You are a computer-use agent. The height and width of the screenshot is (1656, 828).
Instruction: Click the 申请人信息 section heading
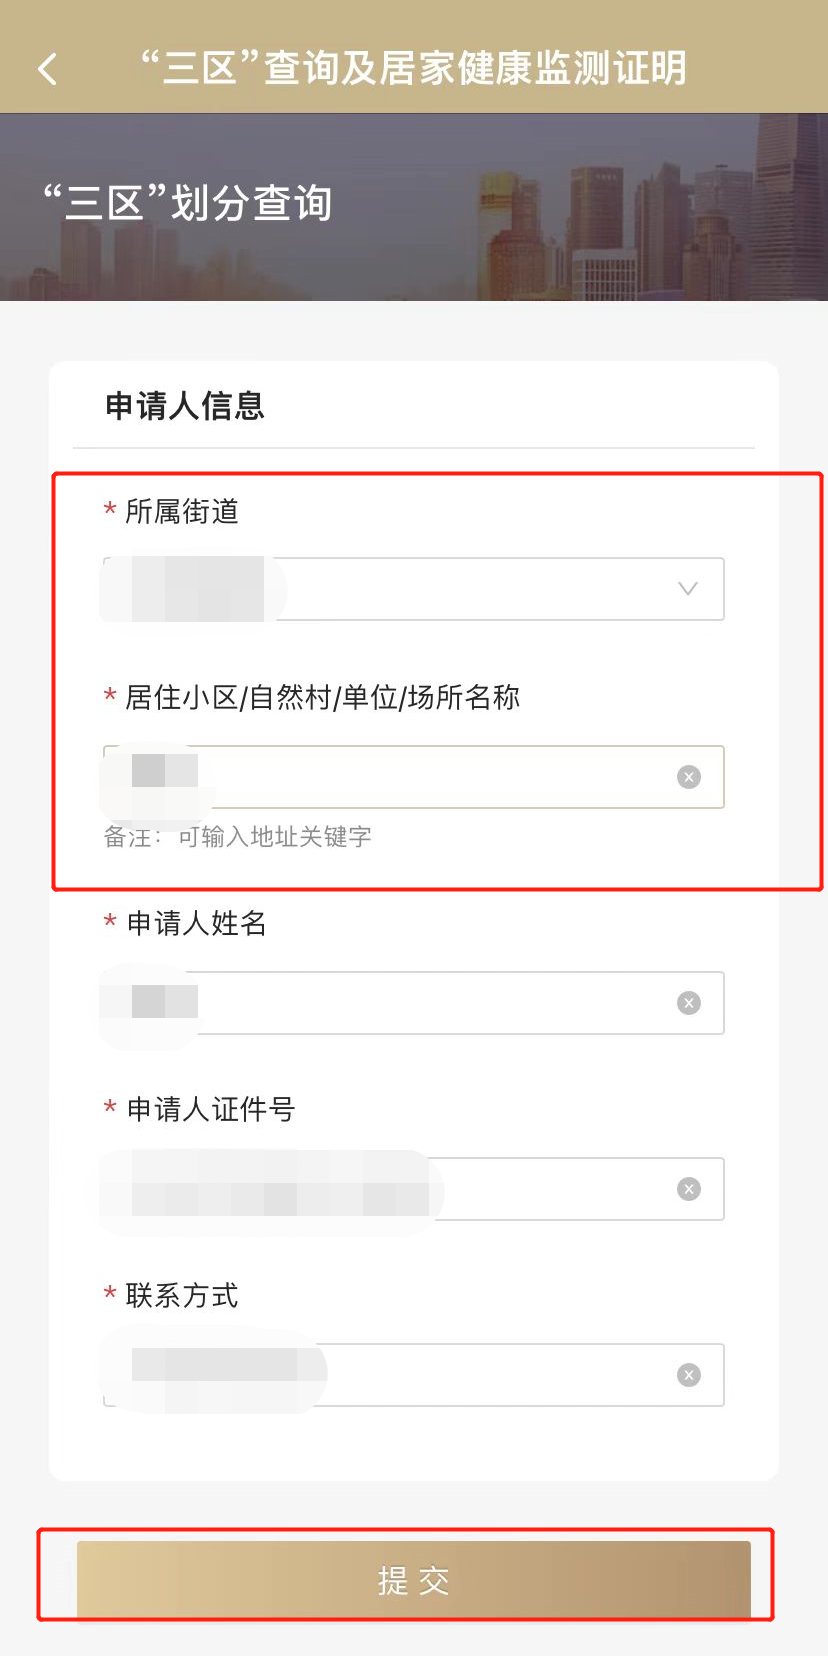185,406
